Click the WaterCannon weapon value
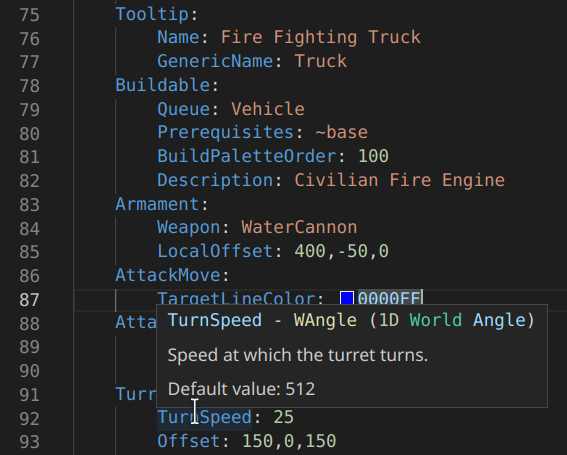 coord(299,228)
